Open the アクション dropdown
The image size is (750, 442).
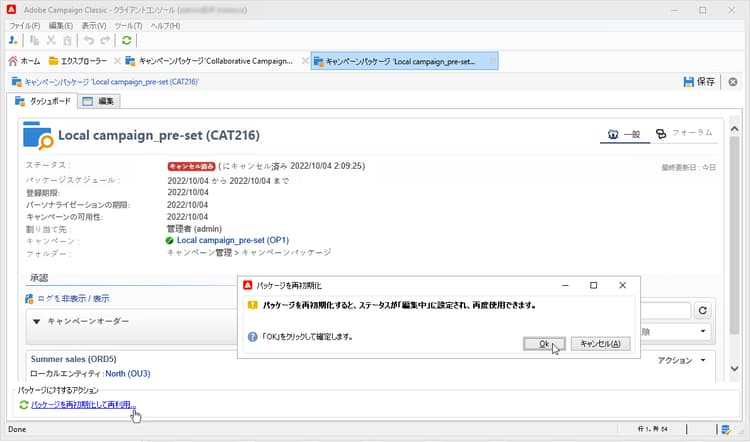(x=682, y=360)
